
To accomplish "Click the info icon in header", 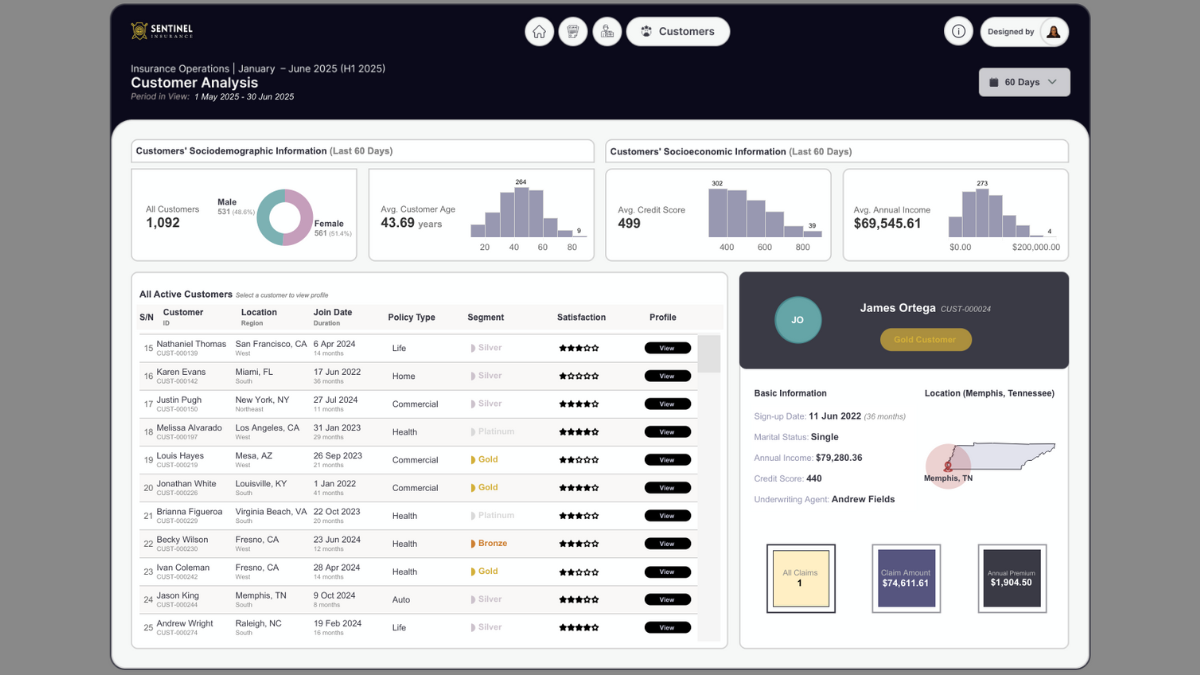I will (958, 32).
